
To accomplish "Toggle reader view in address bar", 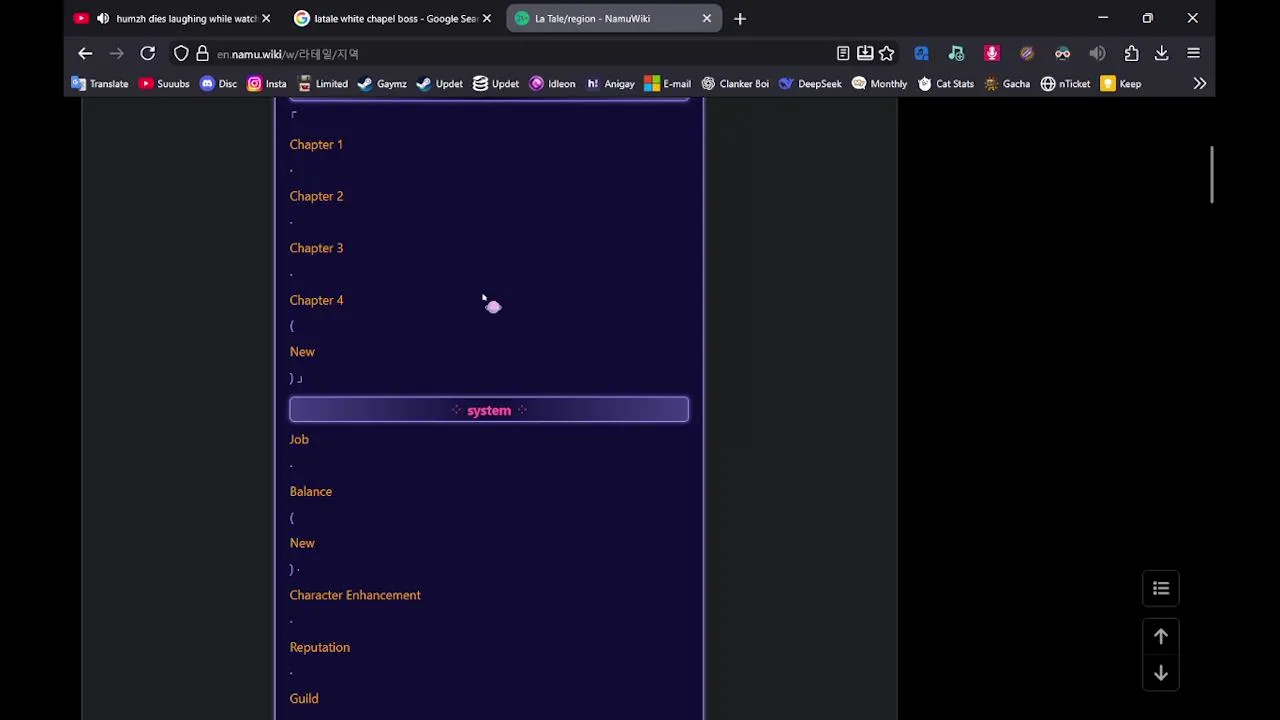I will (843, 53).
